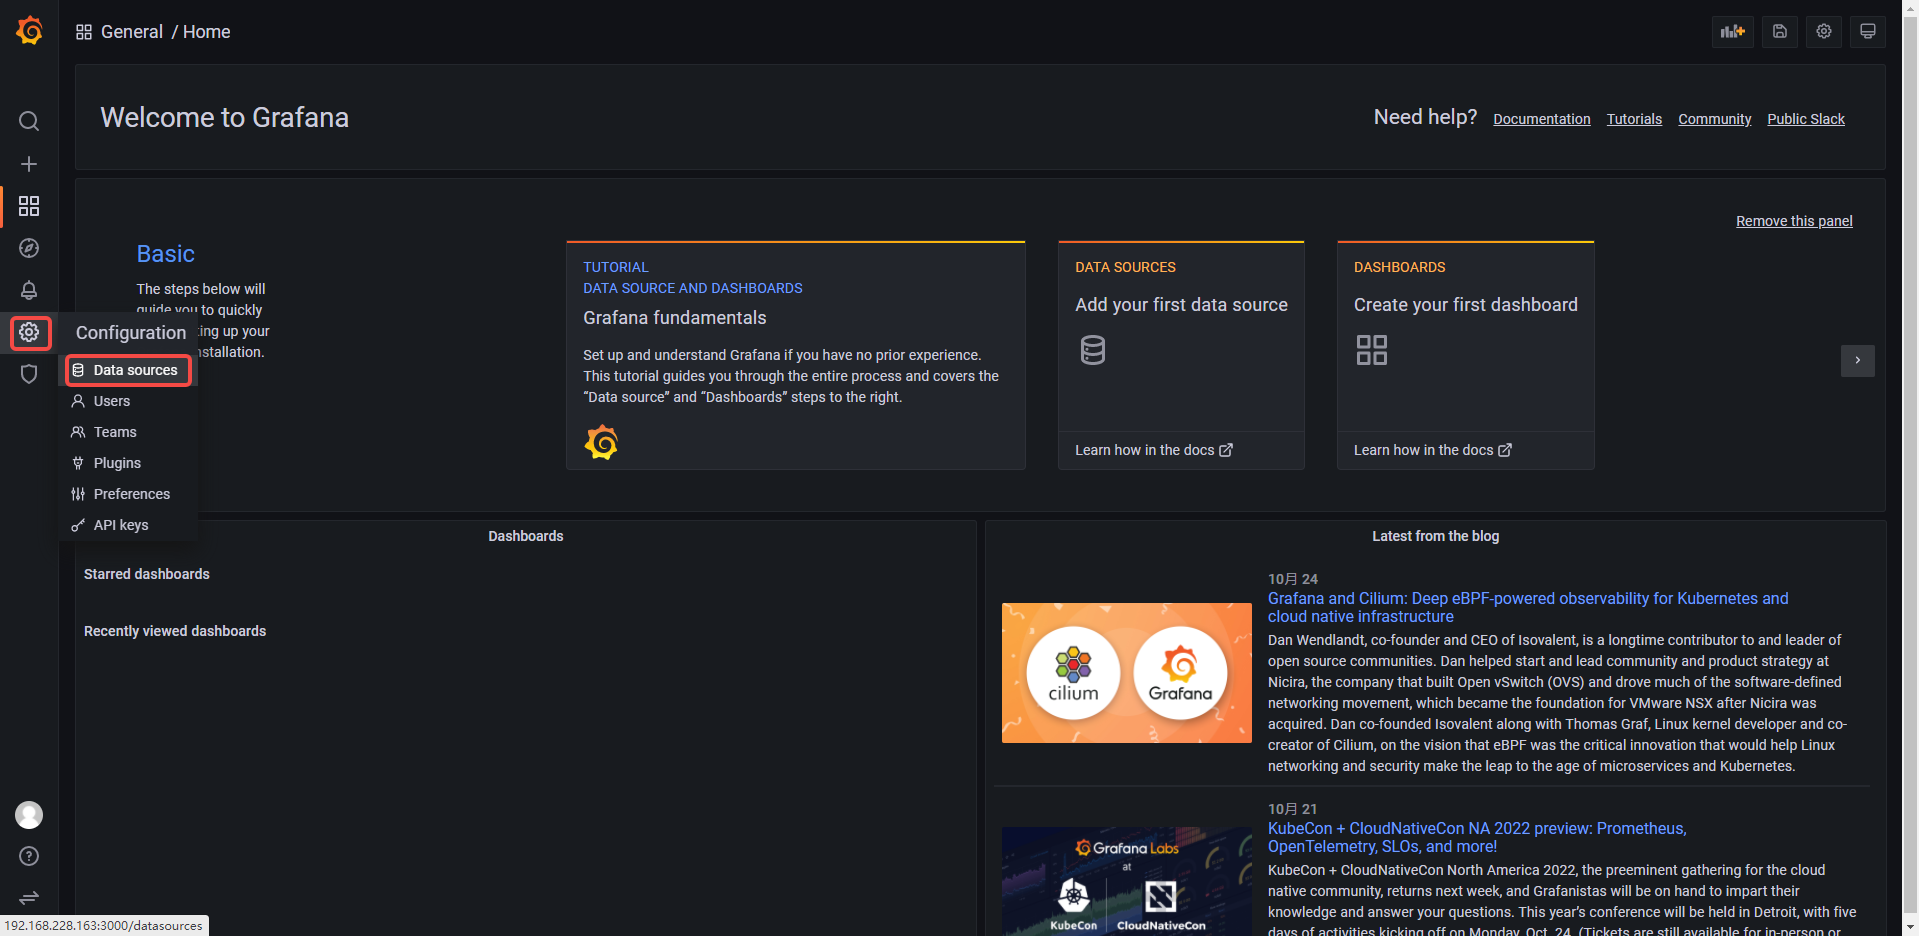The image size is (1919, 936).
Task: Click the Home breadcrumb link
Action: point(207,32)
